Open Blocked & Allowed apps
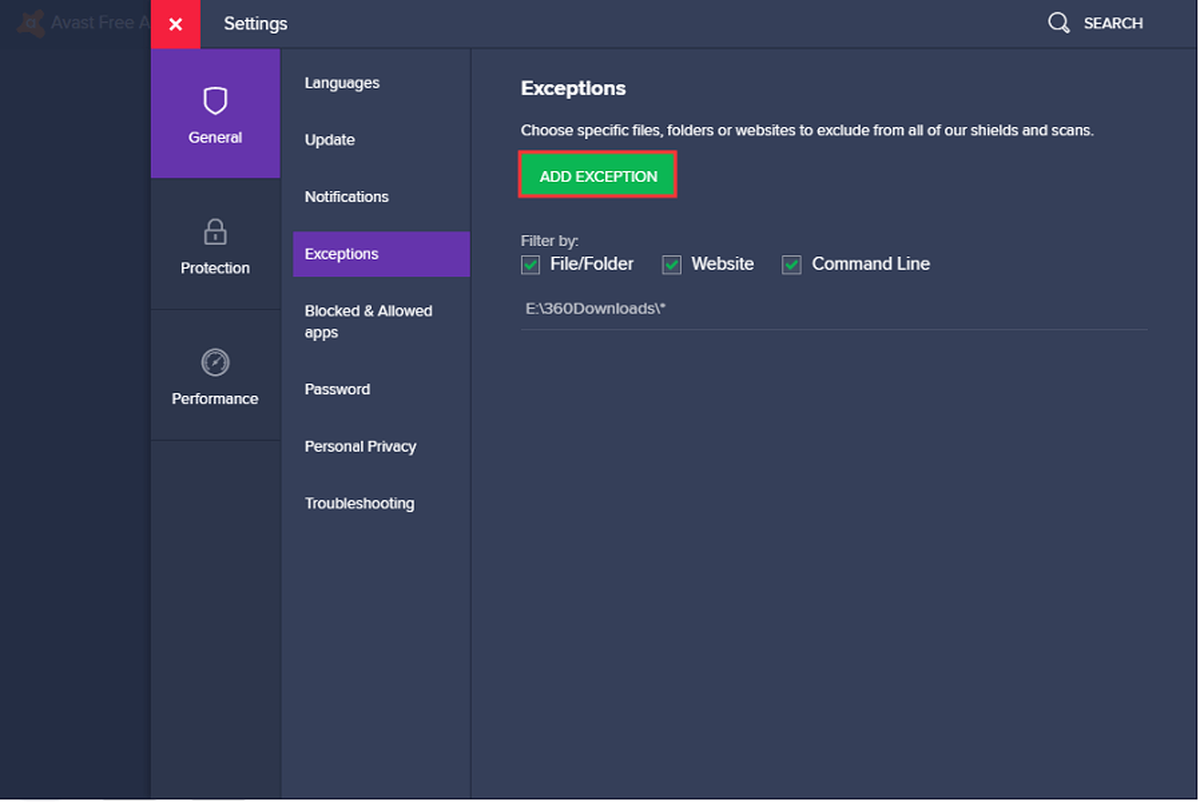The width and height of the screenshot is (1200, 802). click(368, 322)
